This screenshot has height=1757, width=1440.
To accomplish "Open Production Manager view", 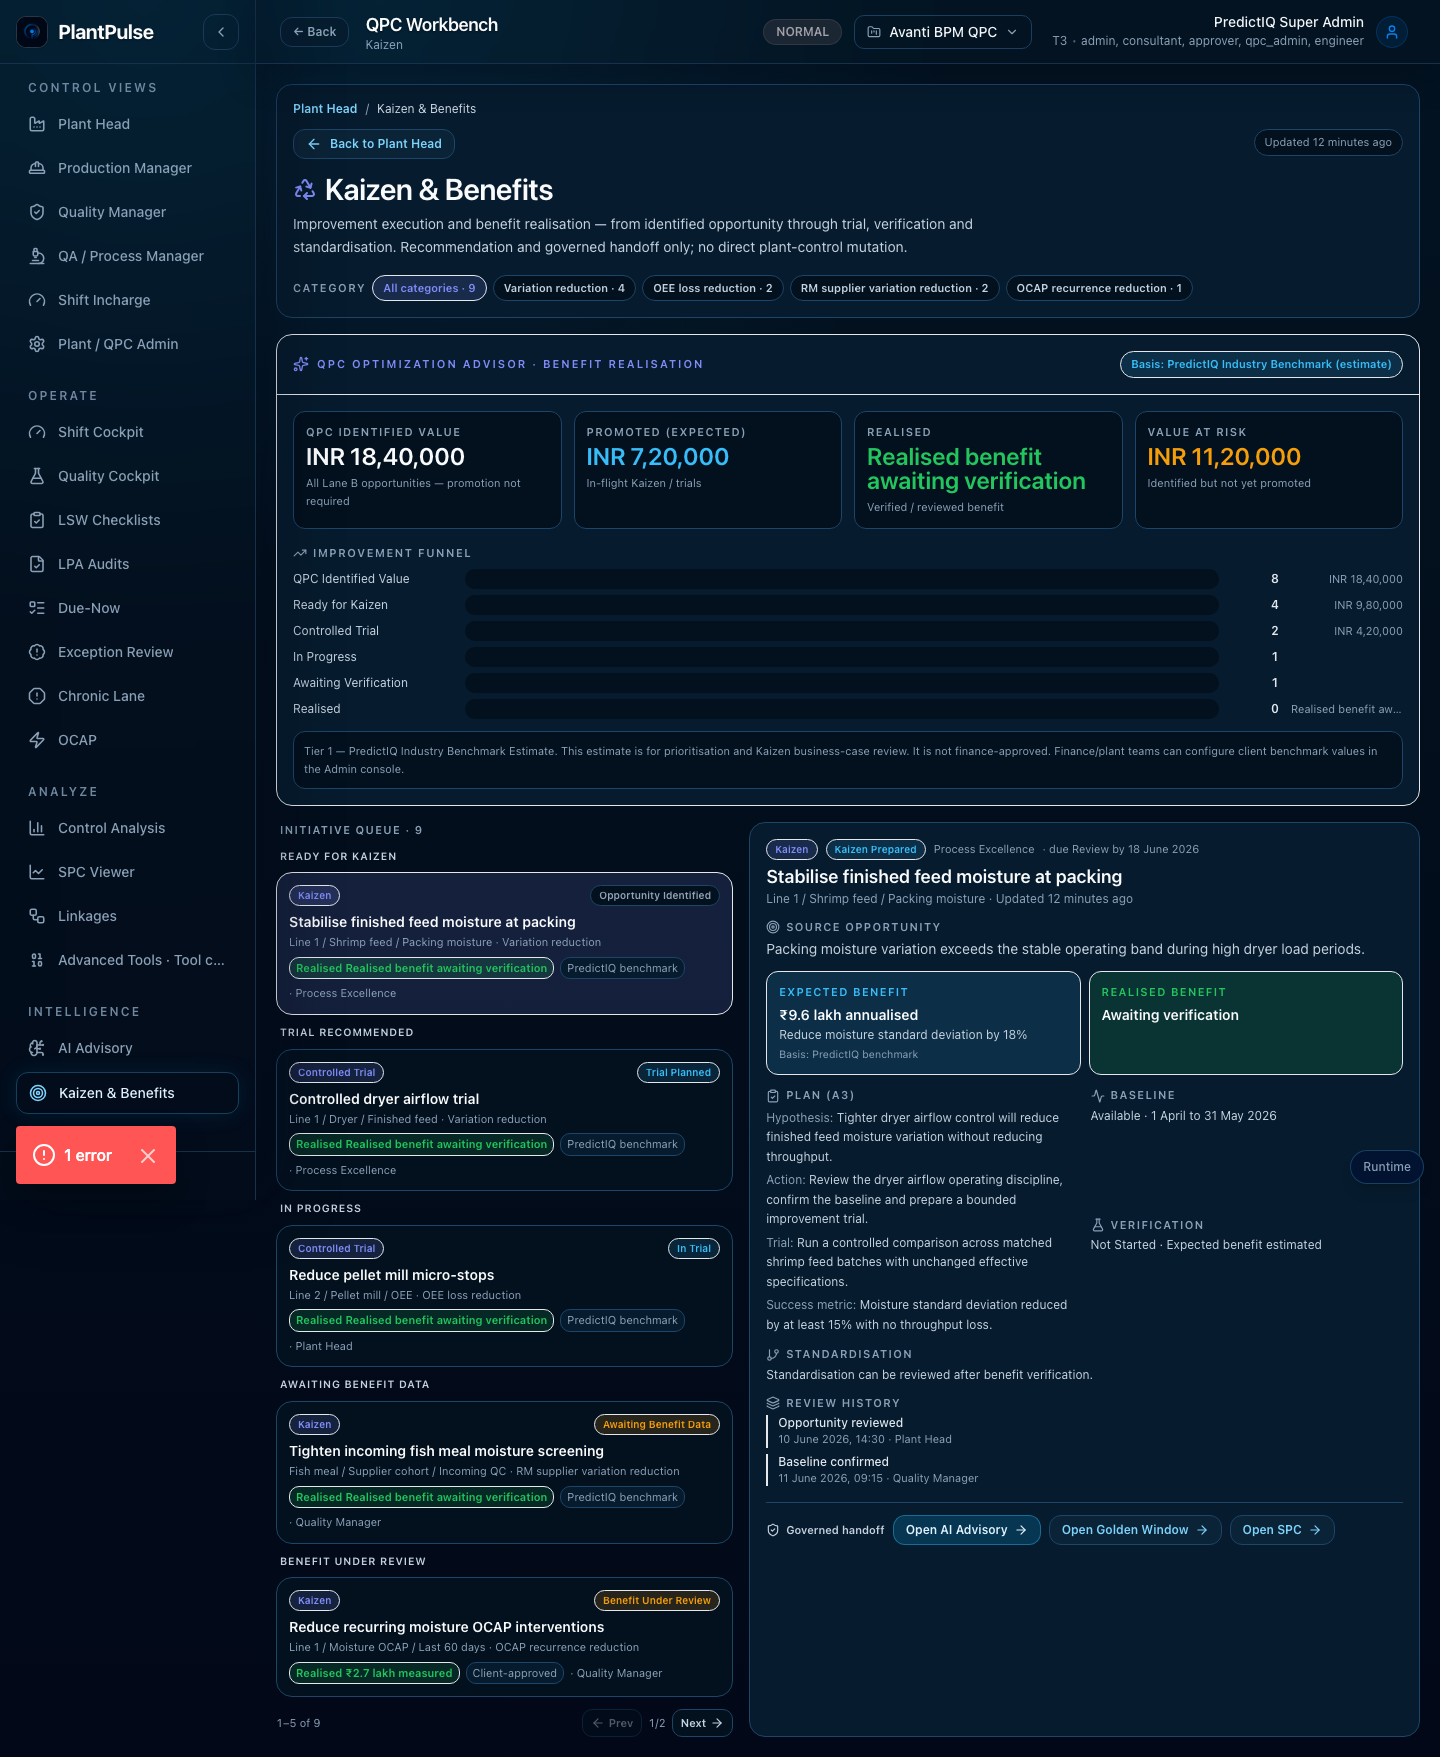I will click(x=127, y=168).
